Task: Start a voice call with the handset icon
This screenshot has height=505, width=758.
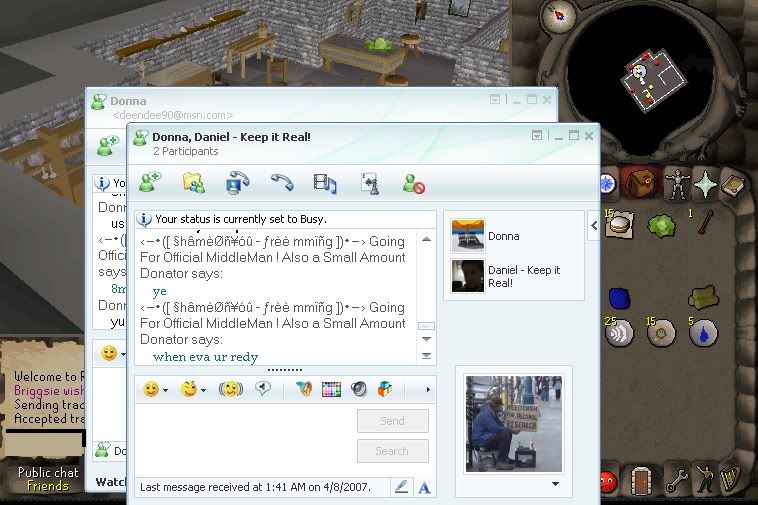Action: click(x=282, y=182)
